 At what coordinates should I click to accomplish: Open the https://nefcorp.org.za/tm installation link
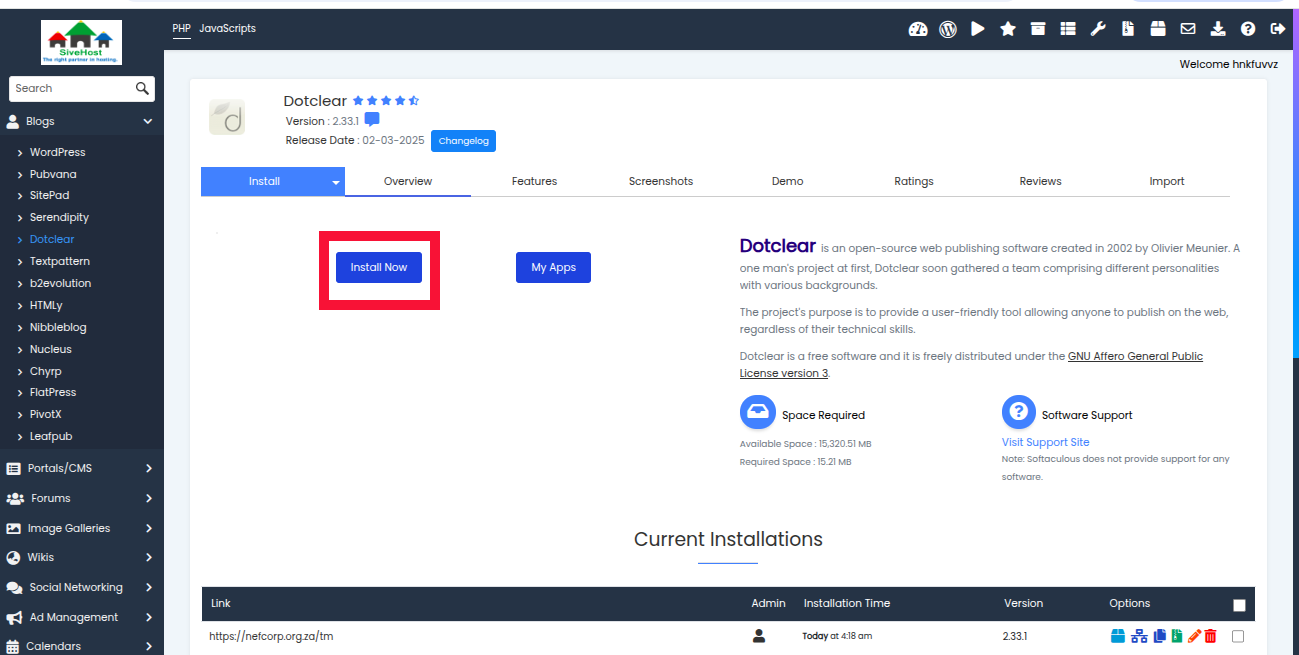coord(271,635)
